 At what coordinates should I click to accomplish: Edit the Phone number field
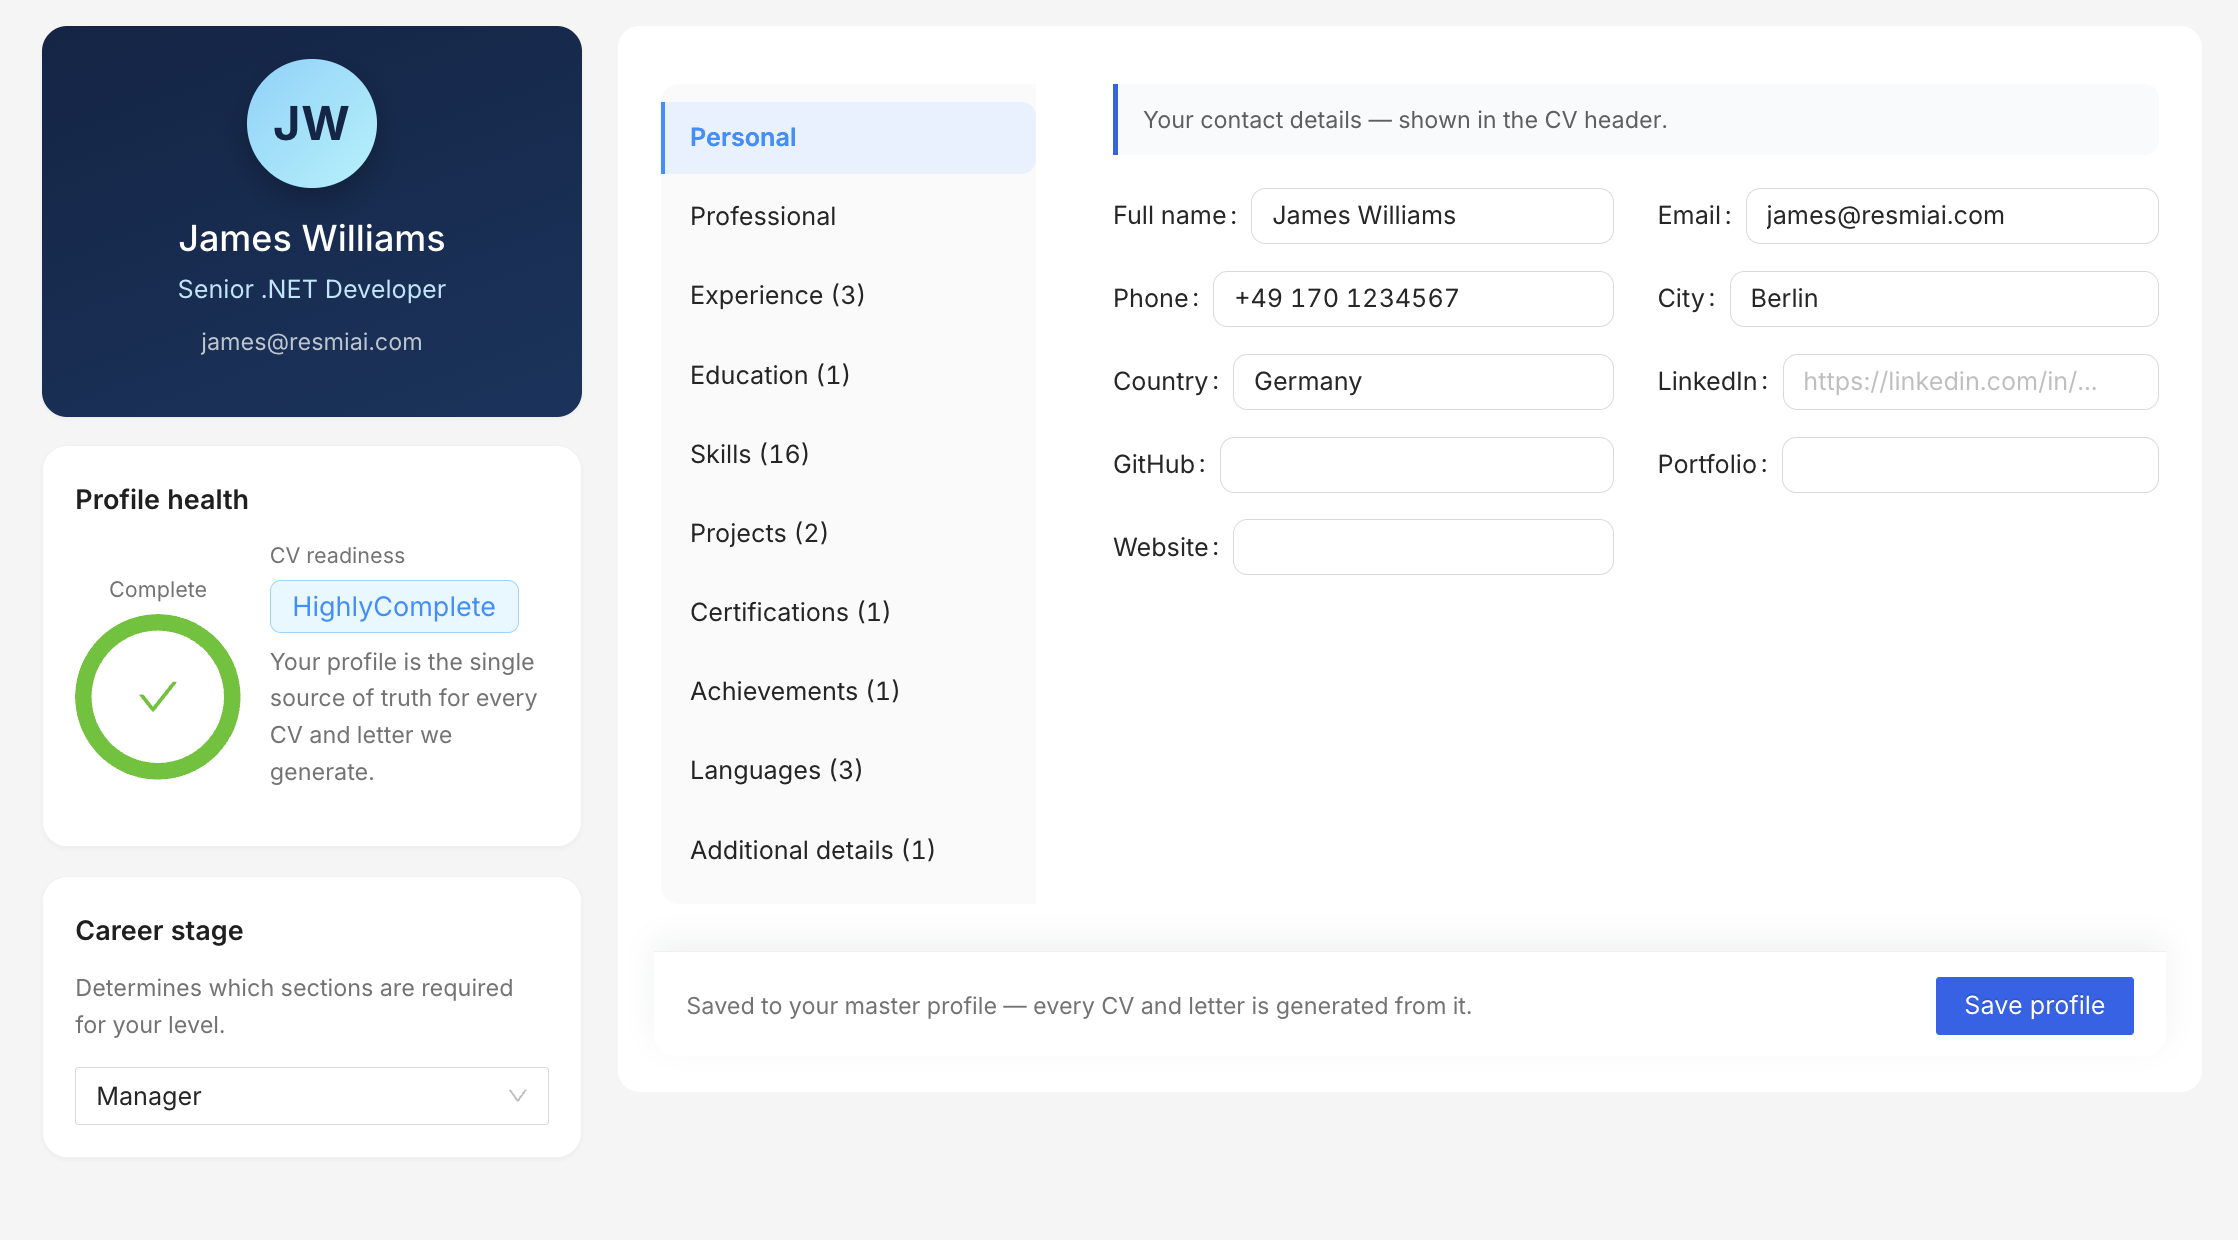pyautogui.click(x=1413, y=299)
